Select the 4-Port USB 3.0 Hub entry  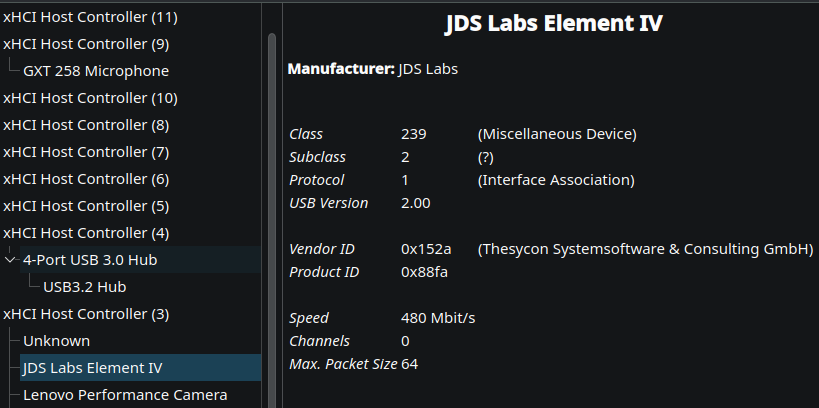tap(141, 260)
